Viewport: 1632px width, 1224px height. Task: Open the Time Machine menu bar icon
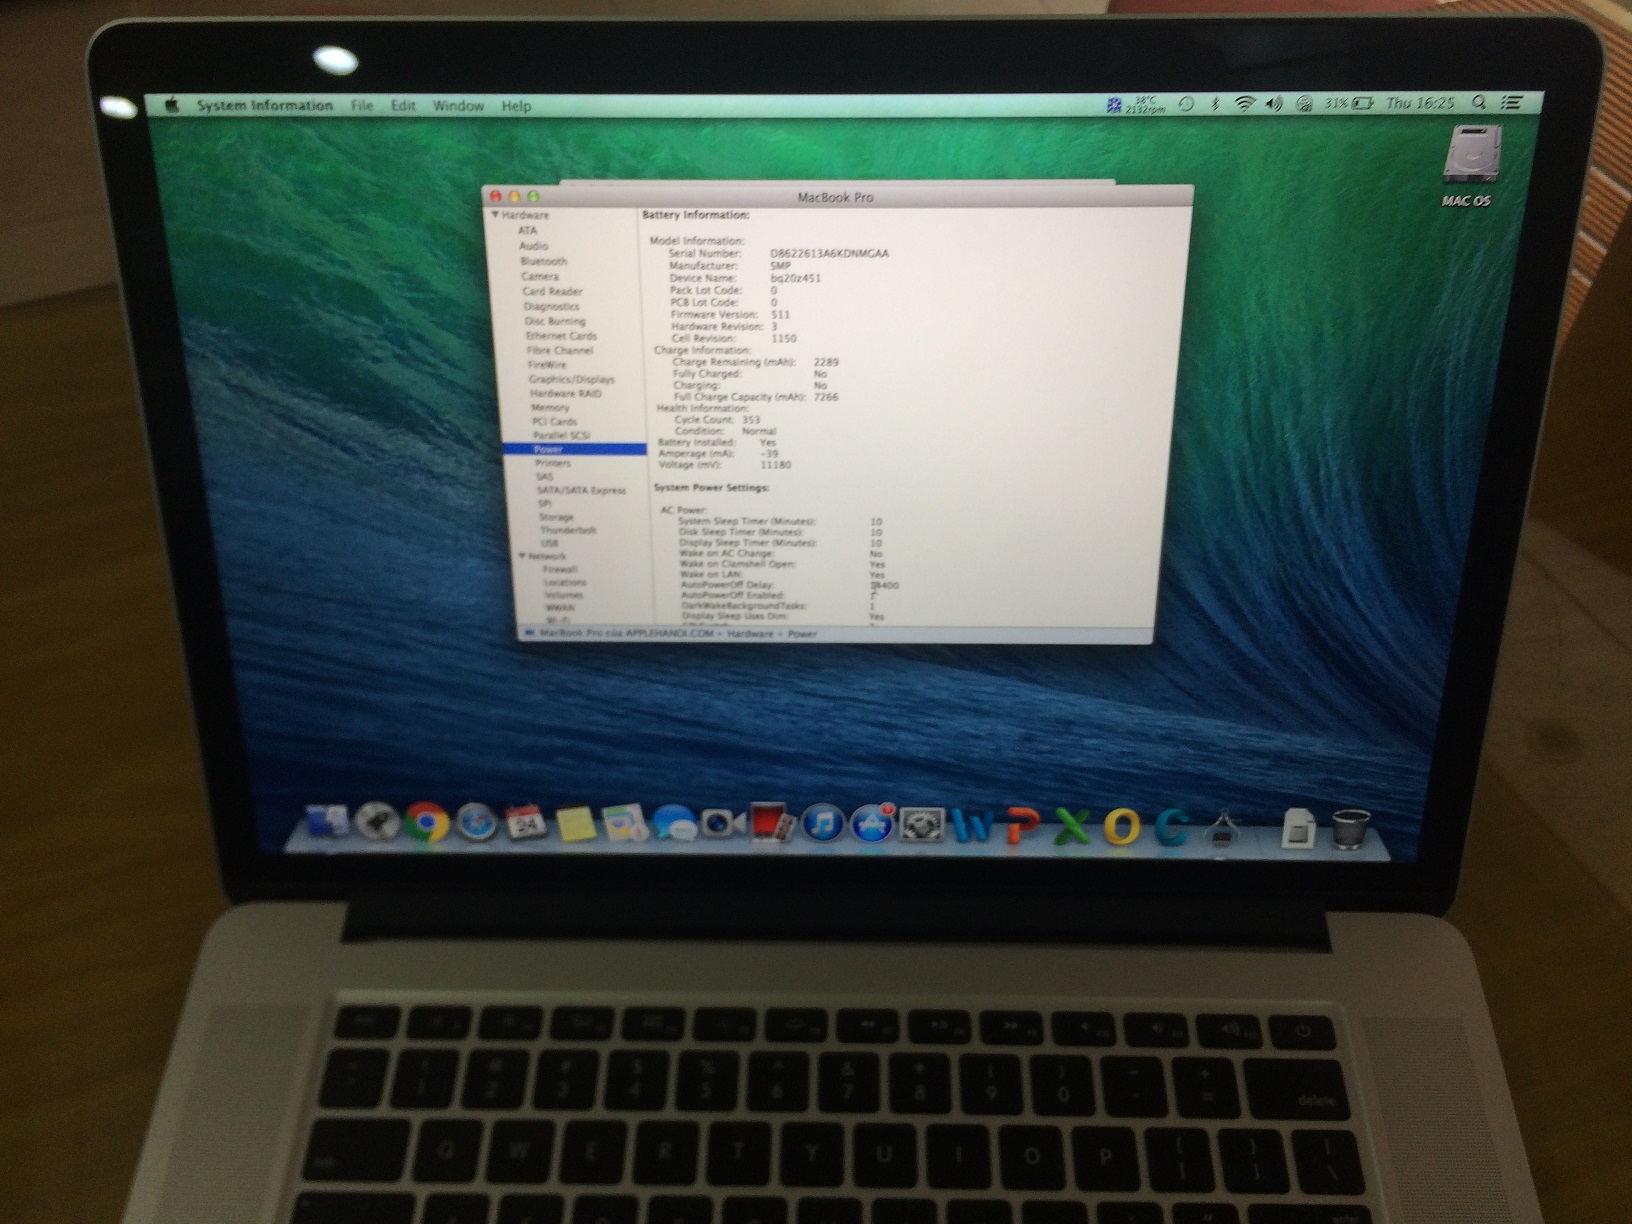pos(1186,103)
